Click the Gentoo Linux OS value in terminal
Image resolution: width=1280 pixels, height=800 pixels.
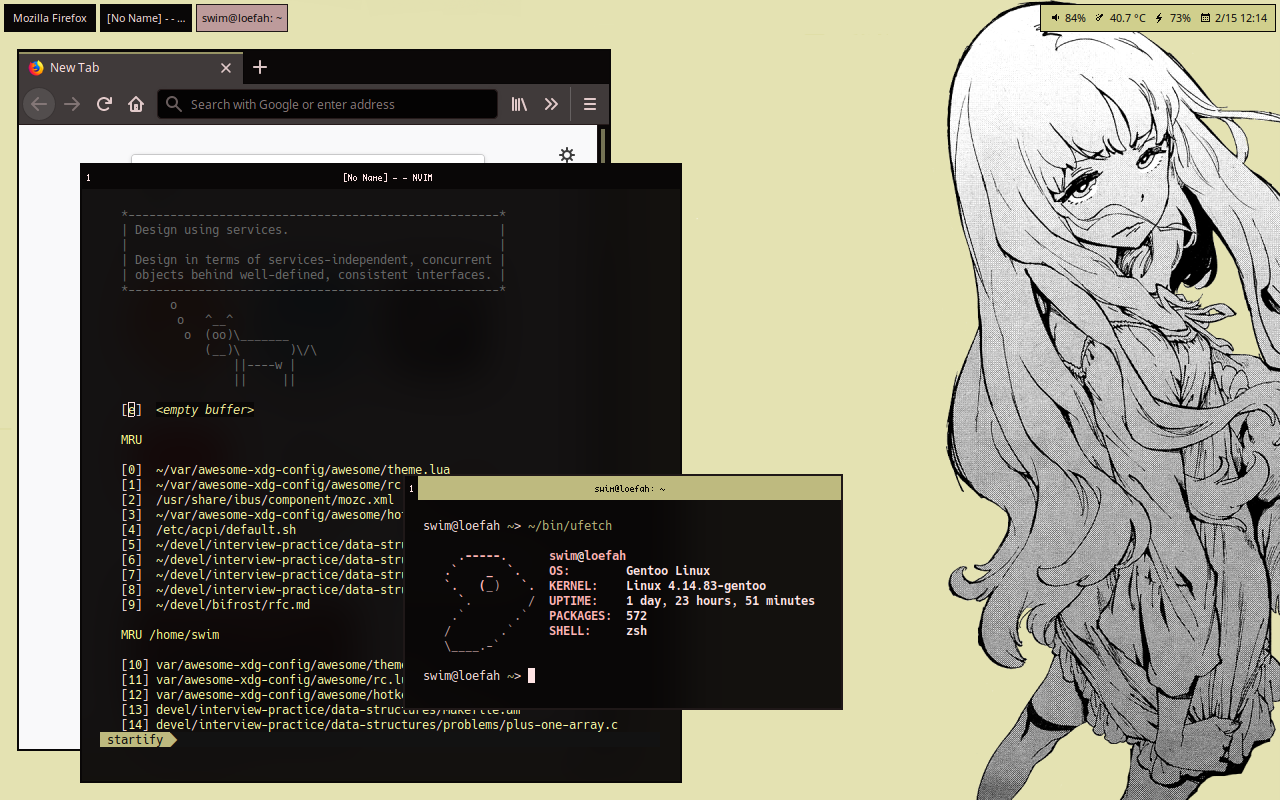pyautogui.click(x=668, y=571)
